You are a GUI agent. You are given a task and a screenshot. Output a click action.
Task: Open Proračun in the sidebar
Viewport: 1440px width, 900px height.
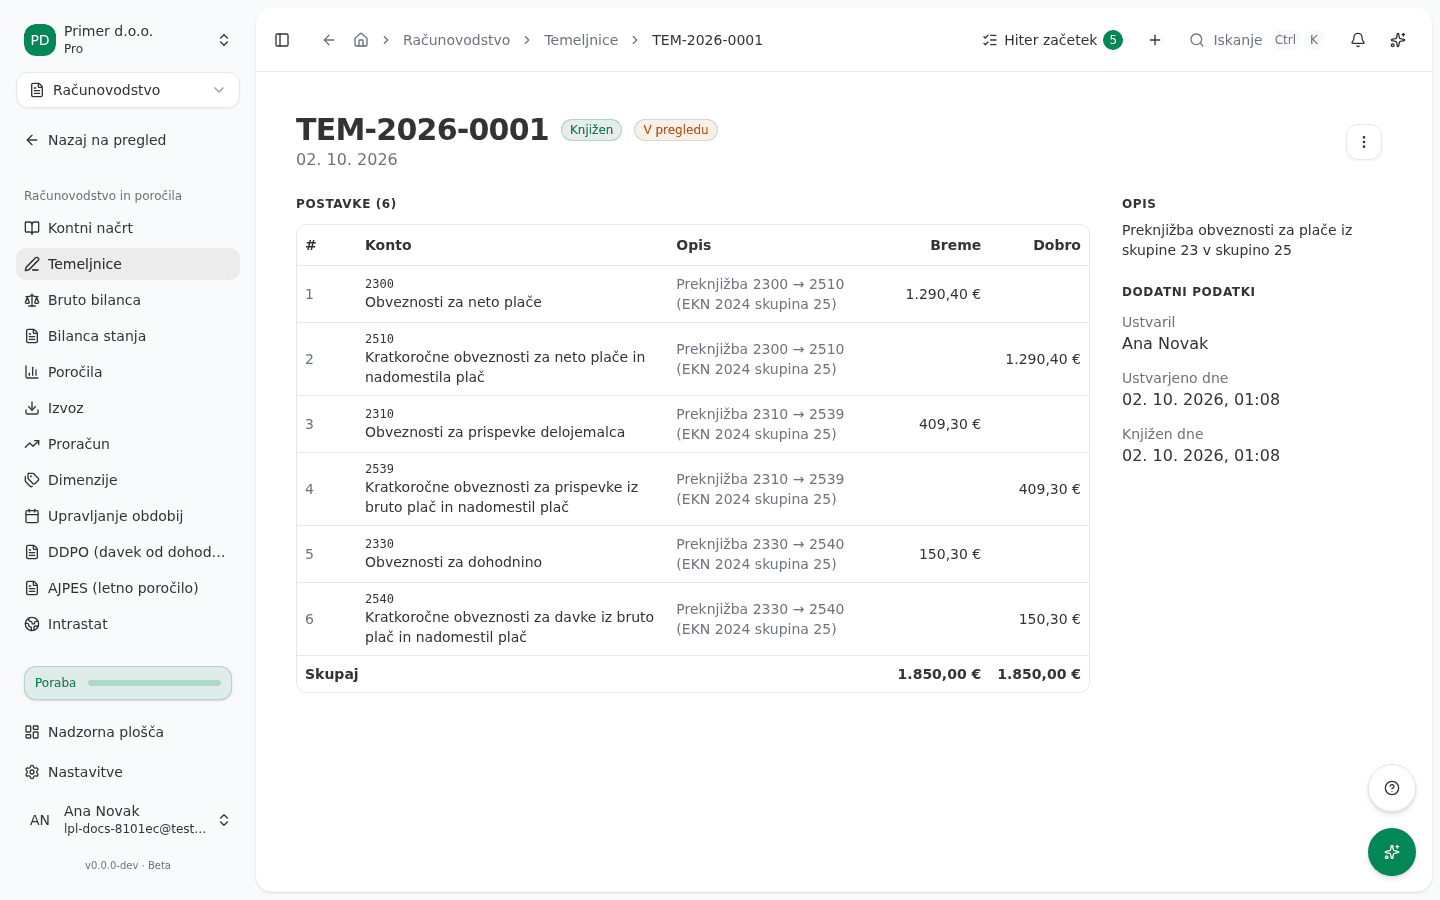coord(128,444)
